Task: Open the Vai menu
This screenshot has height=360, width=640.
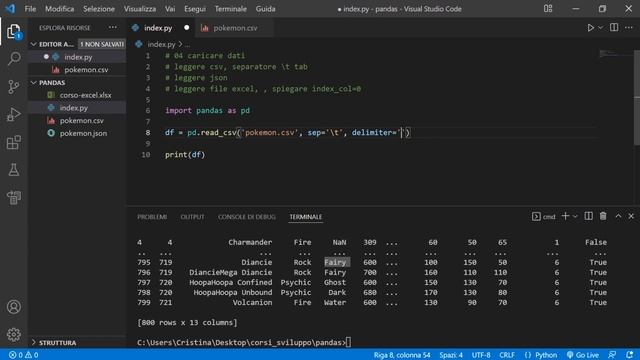Action: (x=170, y=9)
